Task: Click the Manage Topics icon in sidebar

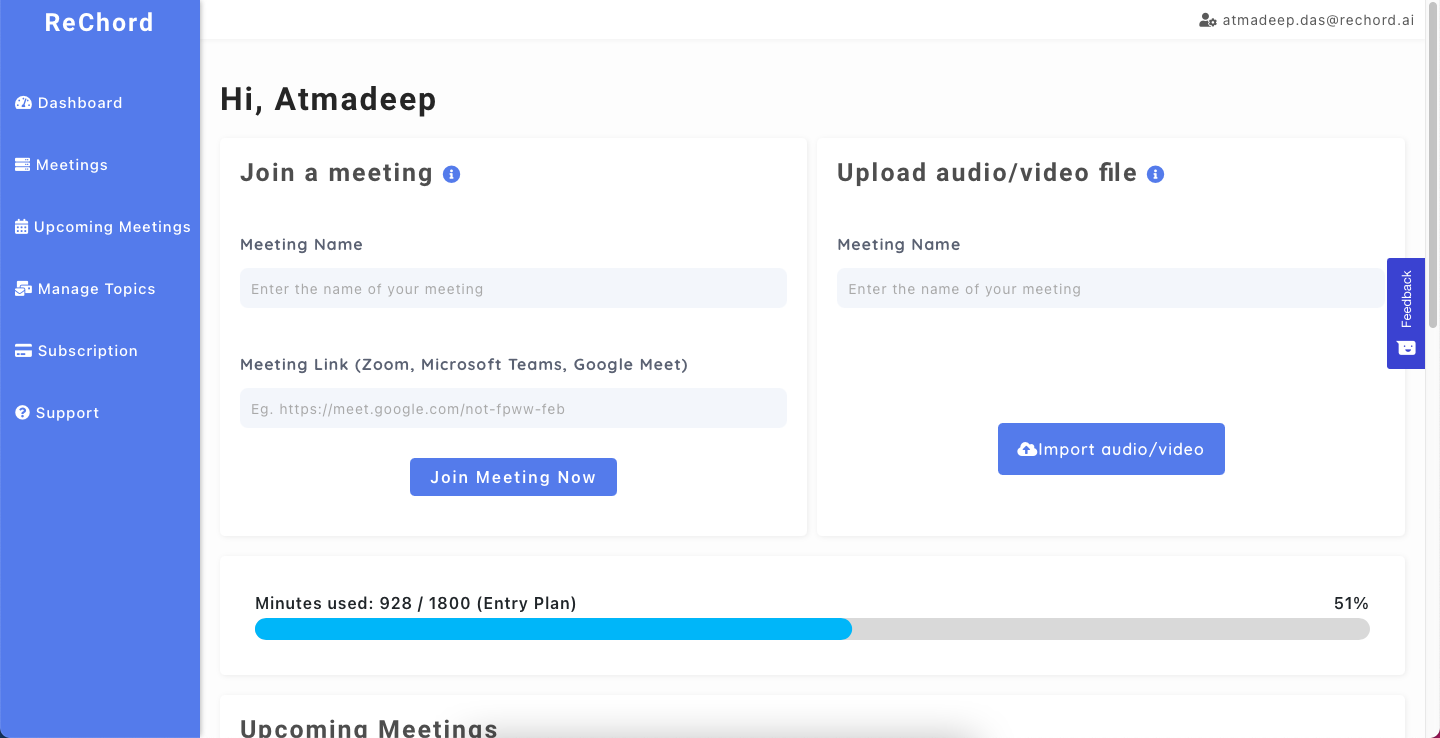Action: click(24, 289)
